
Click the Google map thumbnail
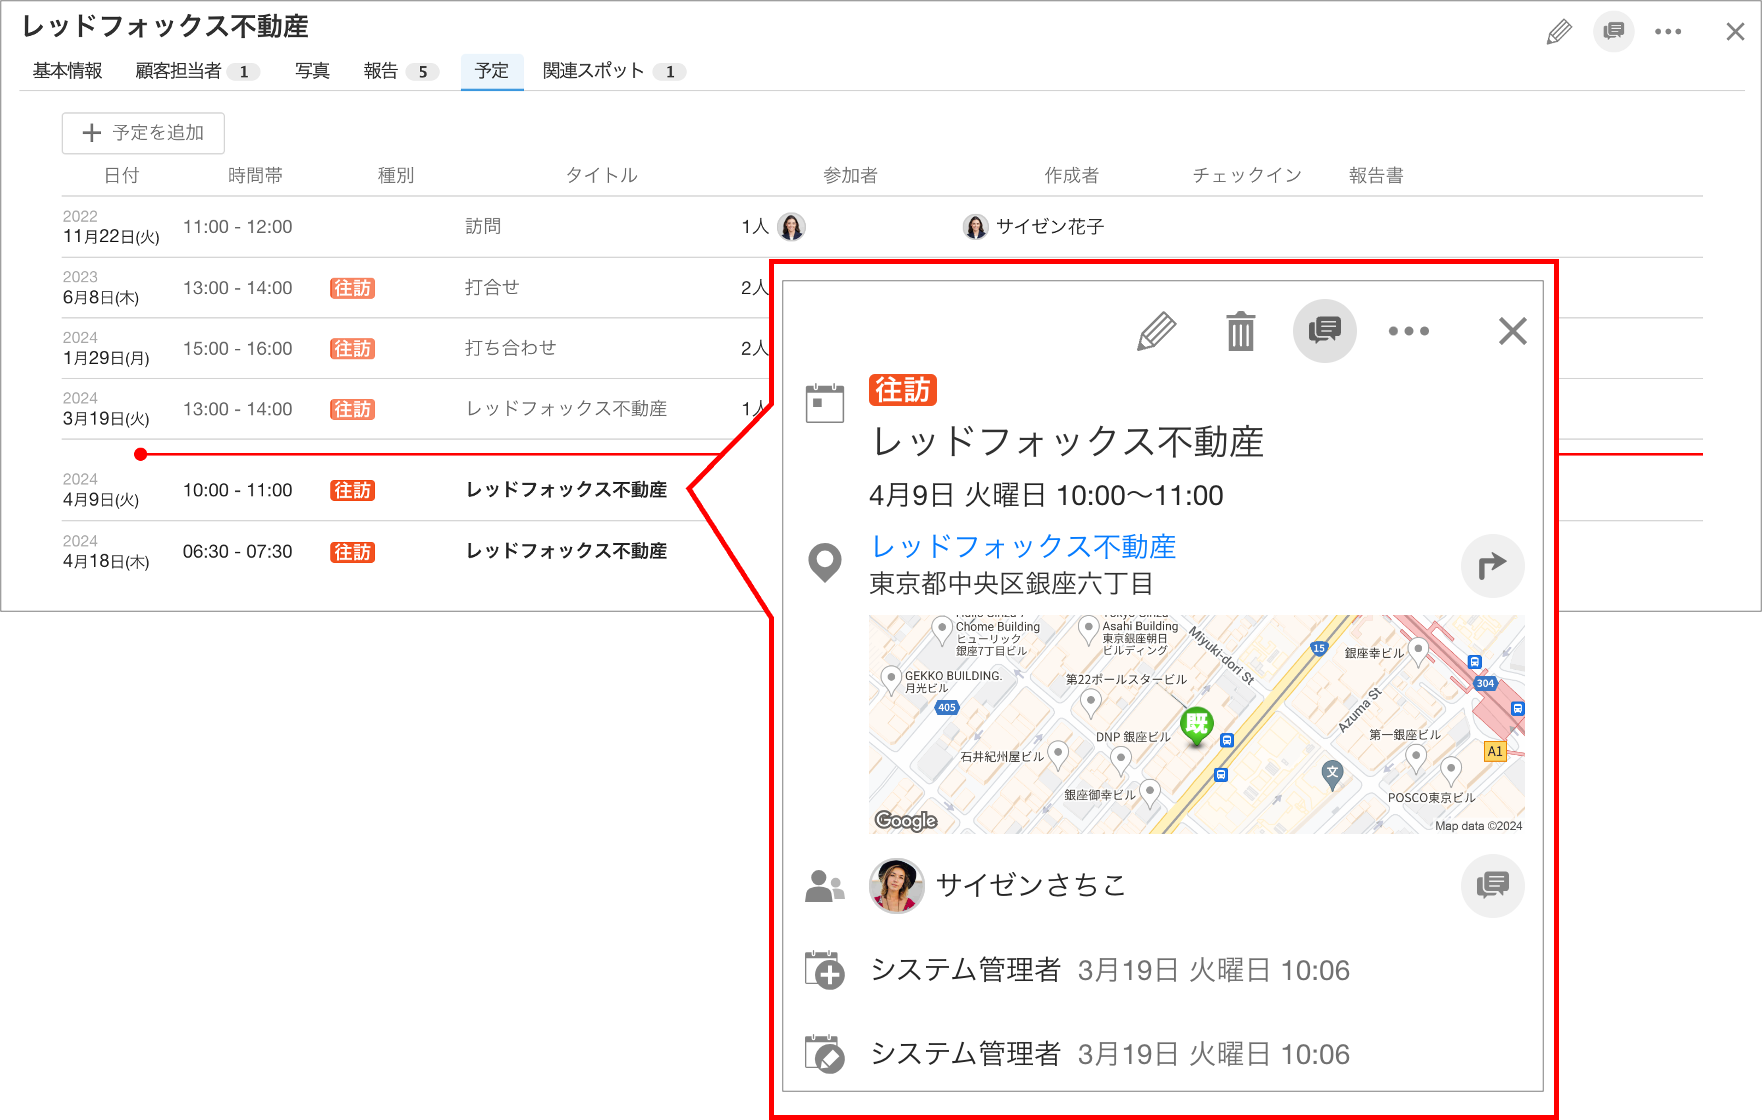pyautogui.click(x=1197, y=724)
